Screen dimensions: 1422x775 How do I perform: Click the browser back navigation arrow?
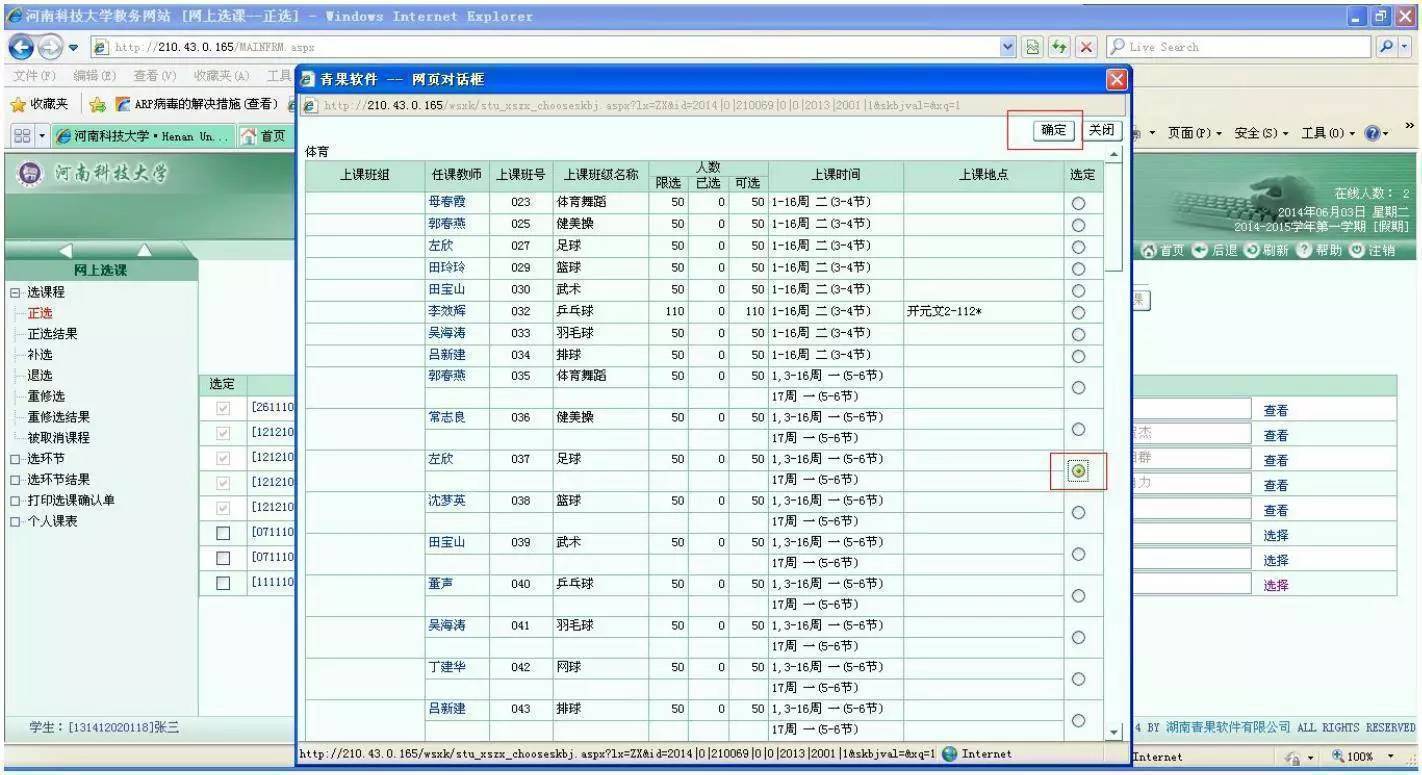(22, 46)
